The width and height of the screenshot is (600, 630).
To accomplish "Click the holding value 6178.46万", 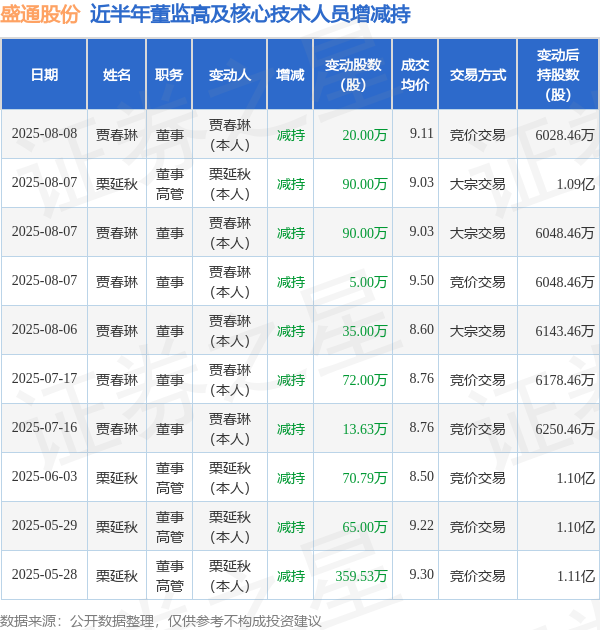I will [565, 380].
